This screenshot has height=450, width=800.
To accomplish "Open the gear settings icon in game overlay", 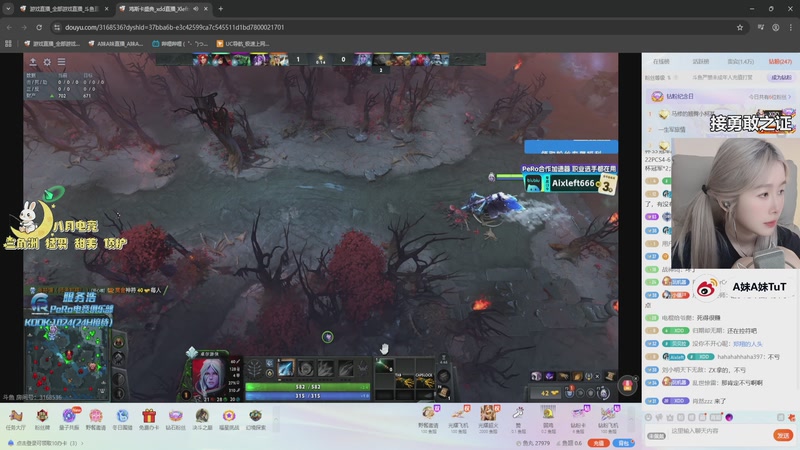I will click(x=47, y=62).
